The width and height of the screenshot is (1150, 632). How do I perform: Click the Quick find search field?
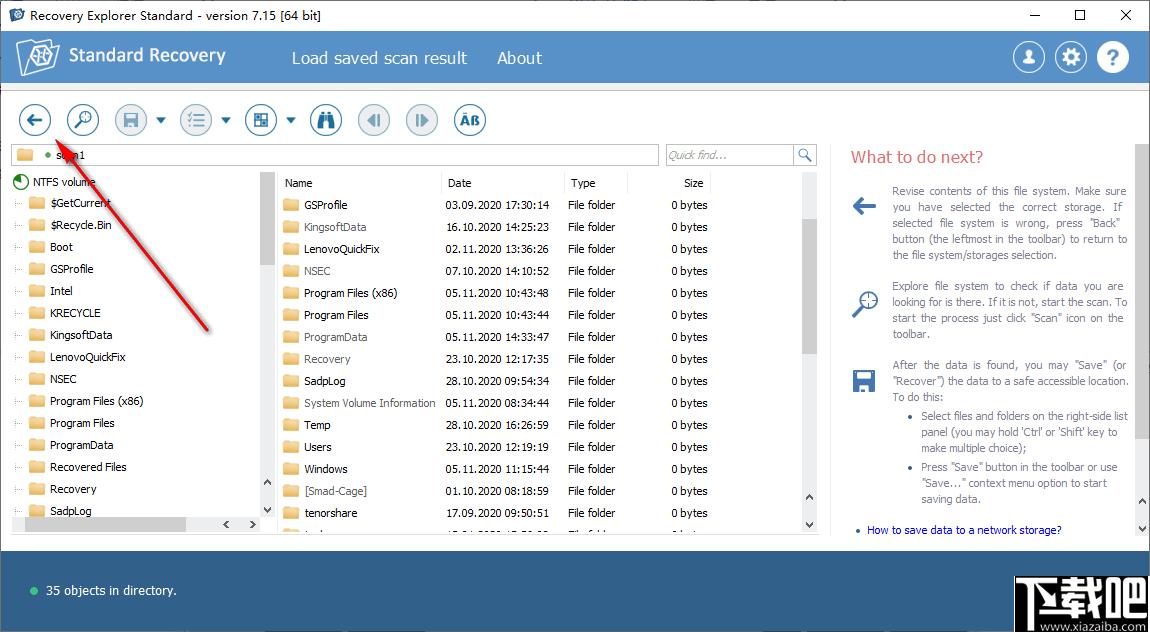coord(729,155)
